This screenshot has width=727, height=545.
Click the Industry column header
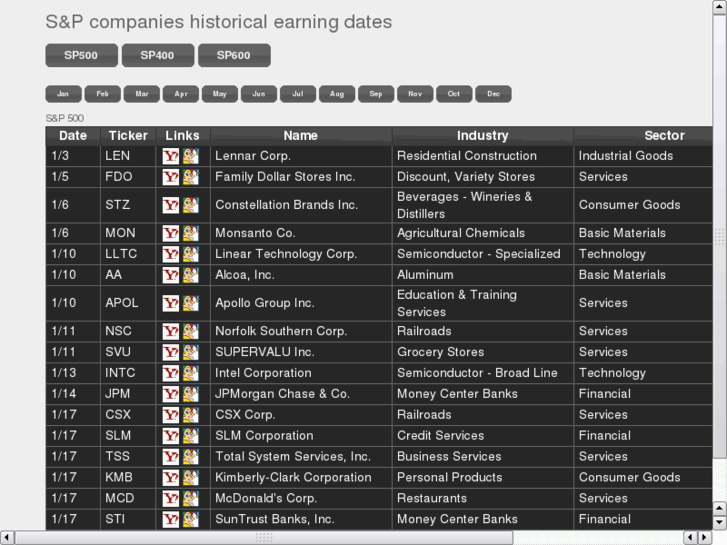(x=483, y=135)
